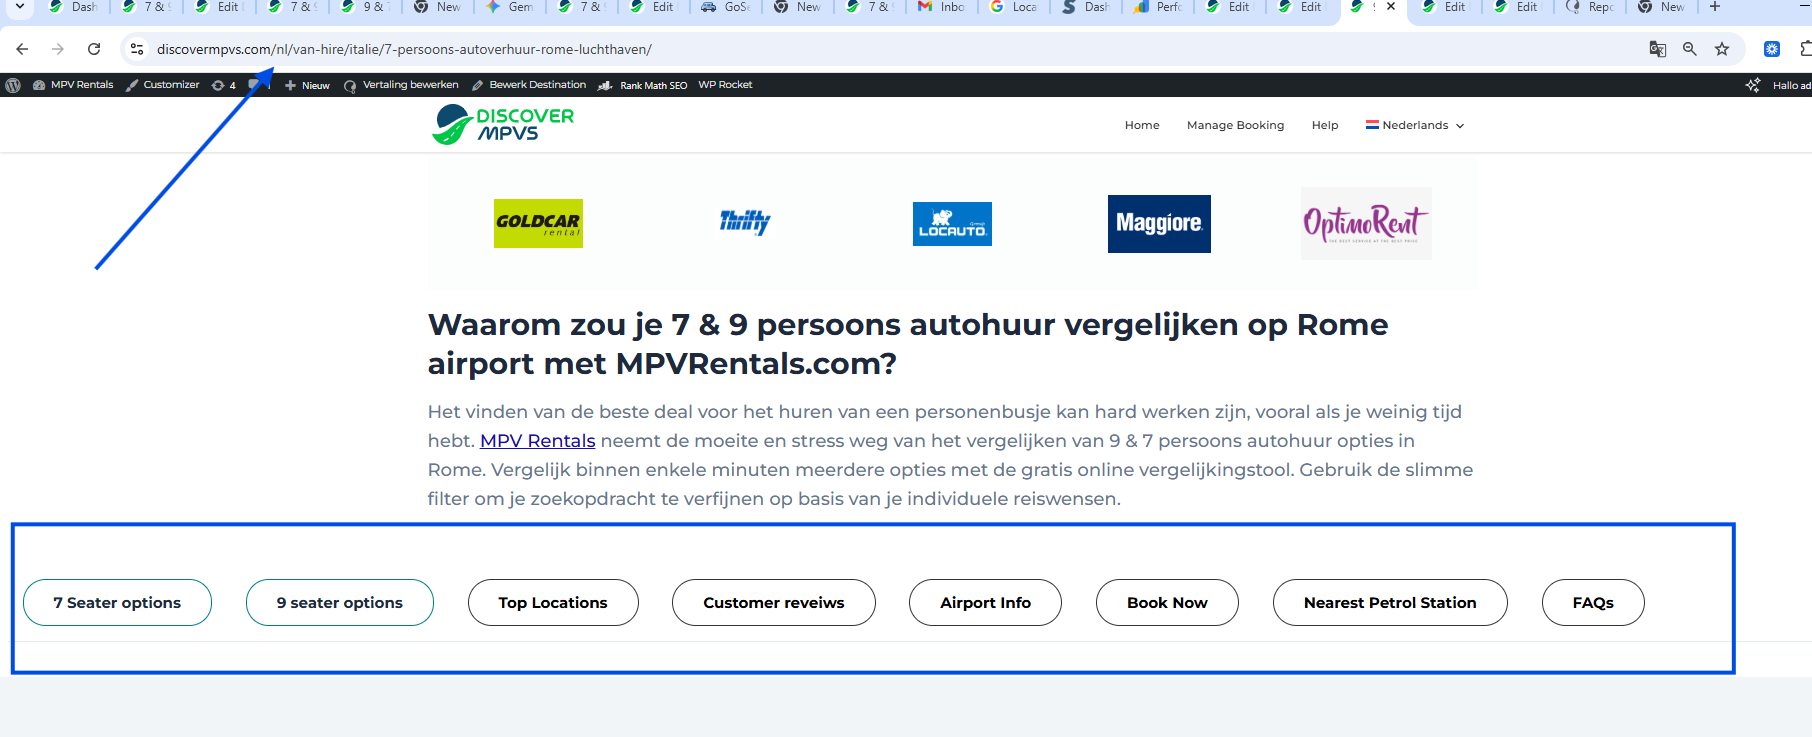Click the Manage Booking link
The image size is (1812, 737).
pos(1235,125)
